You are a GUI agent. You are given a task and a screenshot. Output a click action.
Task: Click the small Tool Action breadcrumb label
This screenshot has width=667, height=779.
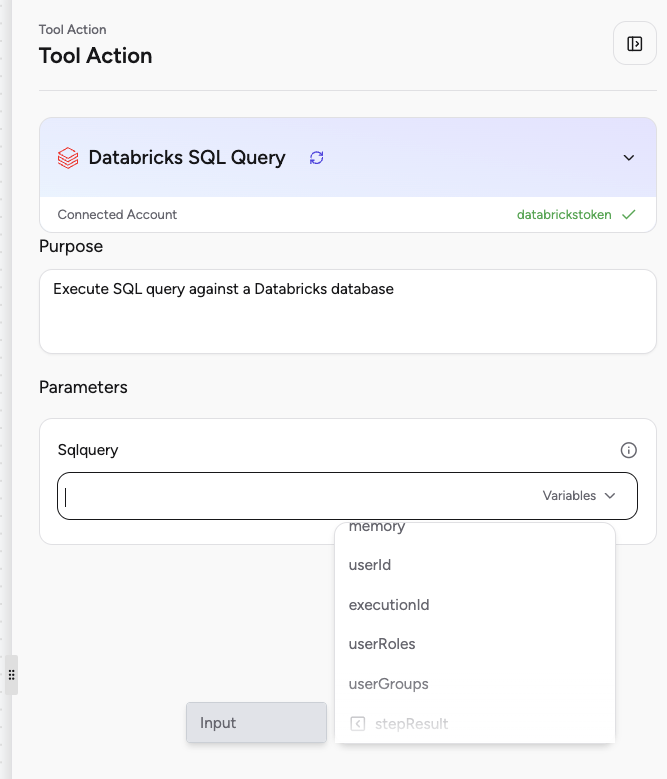73,29
